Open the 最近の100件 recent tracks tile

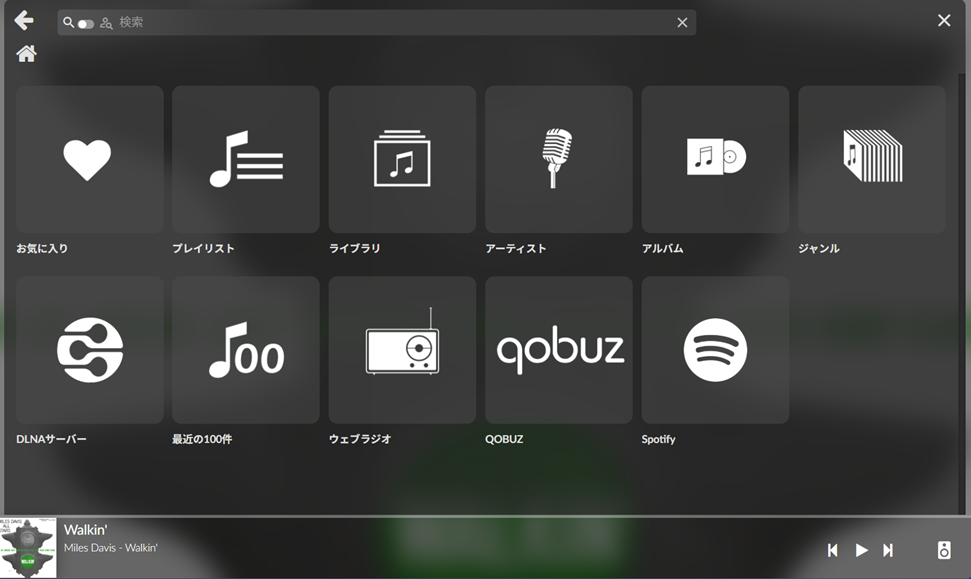(246, 350)
